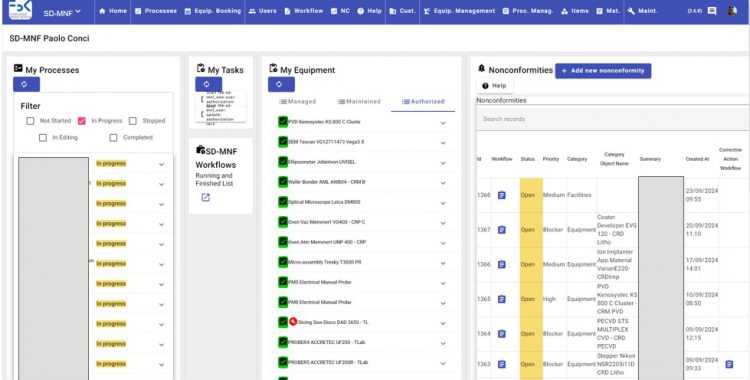Click green check icon for SEM Tescan Vega3
The height and width of the screenshot is (380, 750).
point(283,142)
